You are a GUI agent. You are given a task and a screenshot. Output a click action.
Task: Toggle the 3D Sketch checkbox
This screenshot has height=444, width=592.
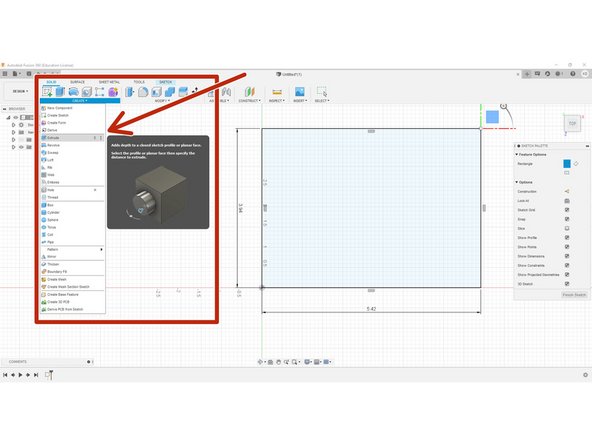point(567,284)
